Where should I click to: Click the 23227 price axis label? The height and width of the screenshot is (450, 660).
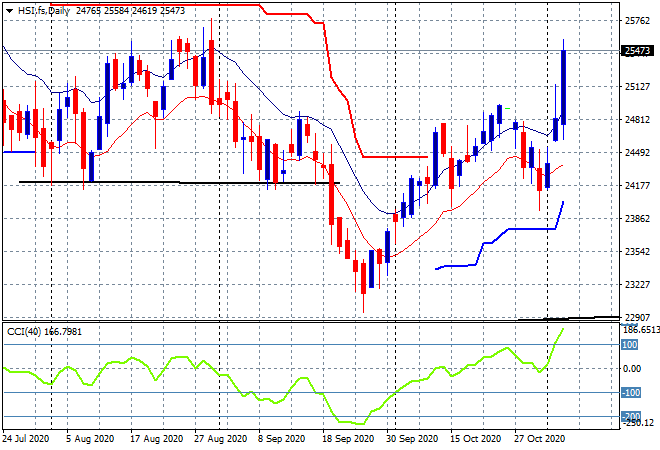(x=637, y=285)
